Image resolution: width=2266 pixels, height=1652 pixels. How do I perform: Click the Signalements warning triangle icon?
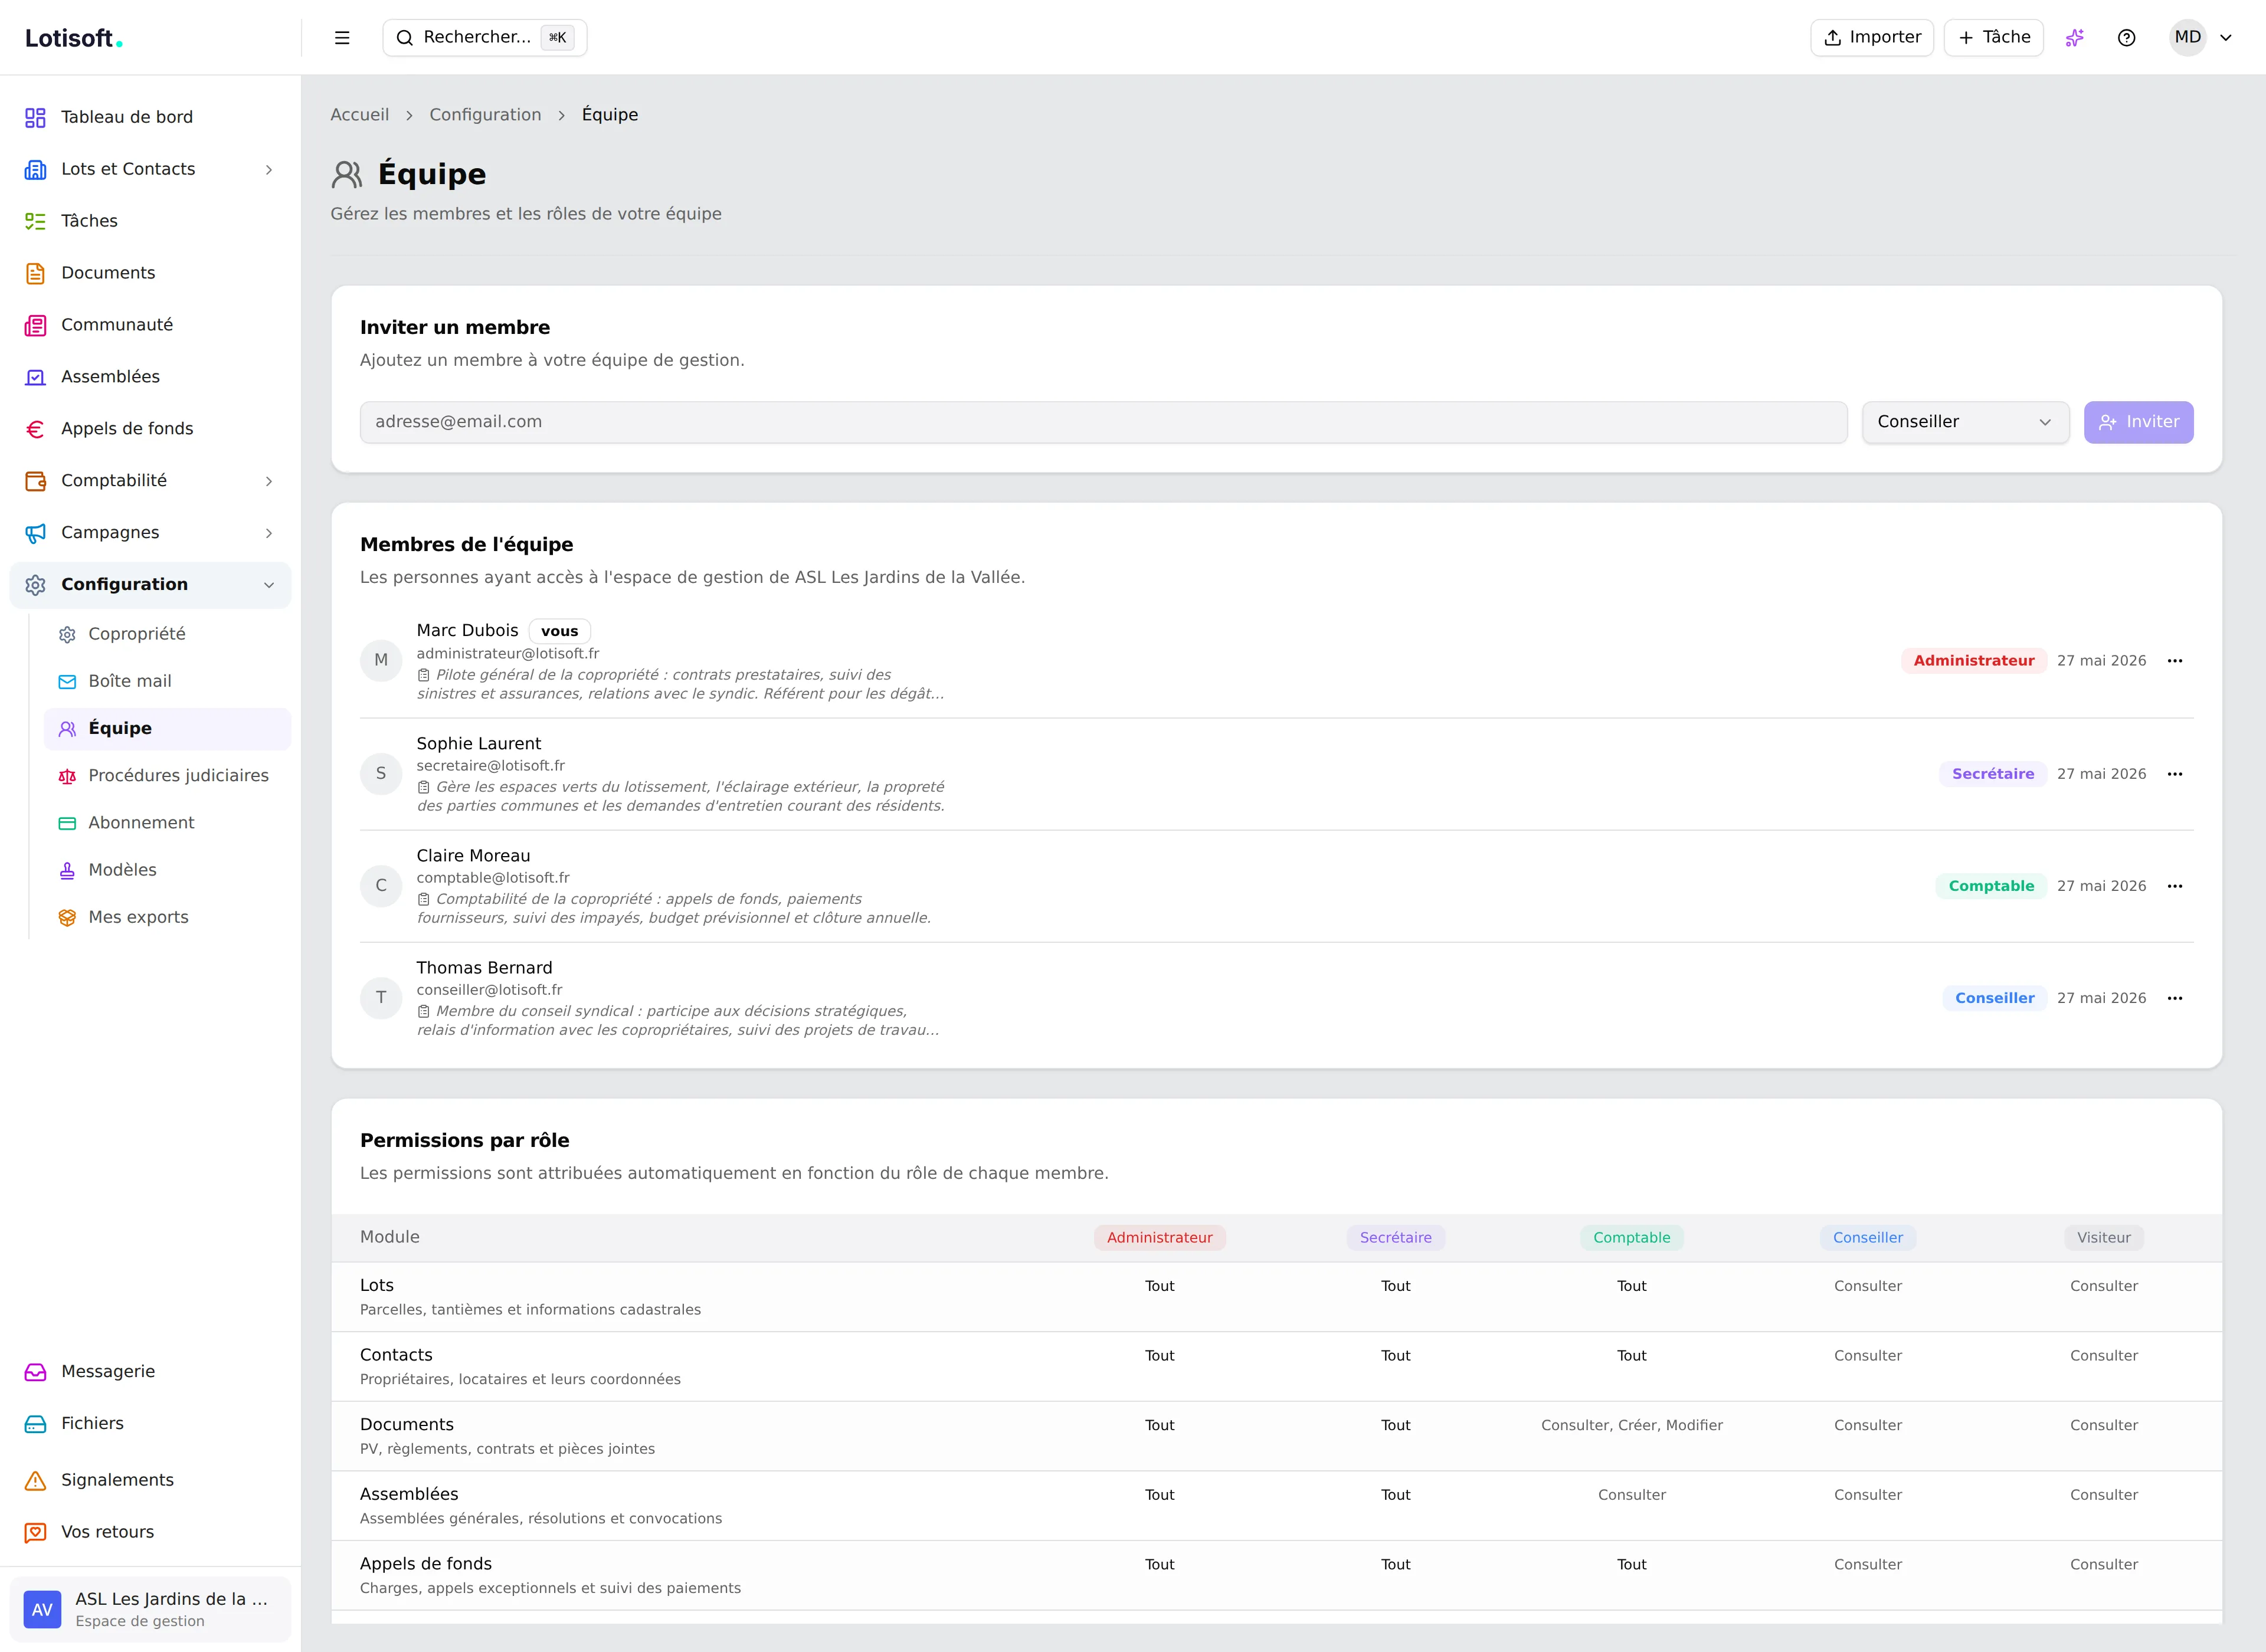pyautogui.click(x=35, y=1481)
